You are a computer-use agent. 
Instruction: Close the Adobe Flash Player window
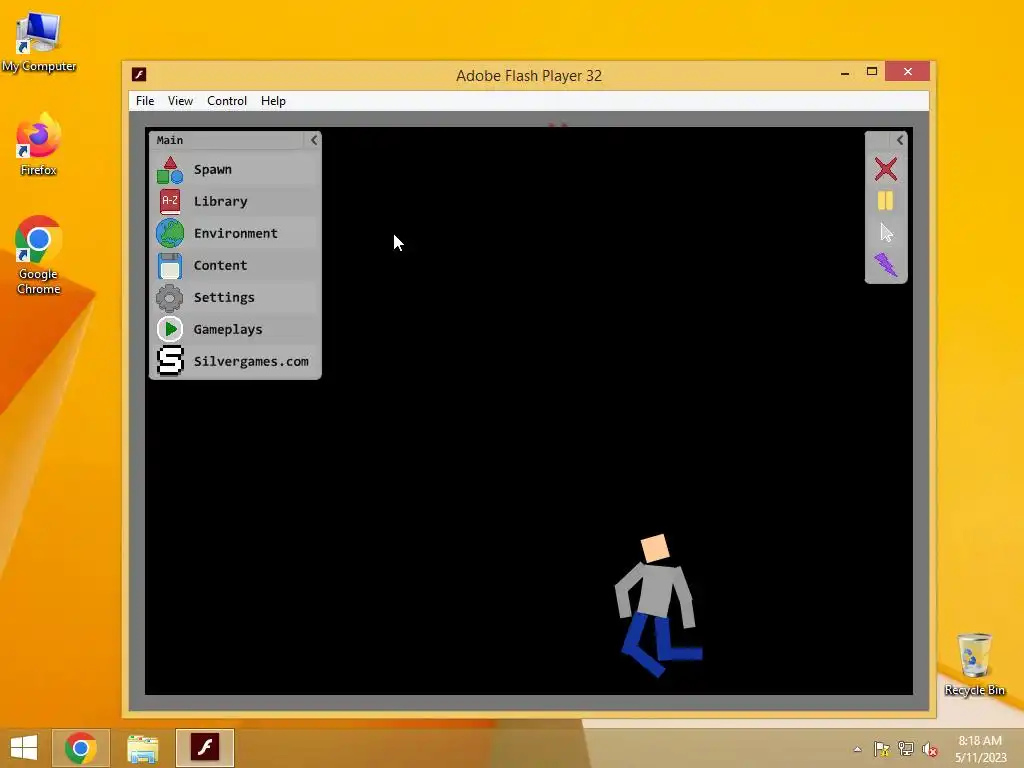click(x=908, y=71)
